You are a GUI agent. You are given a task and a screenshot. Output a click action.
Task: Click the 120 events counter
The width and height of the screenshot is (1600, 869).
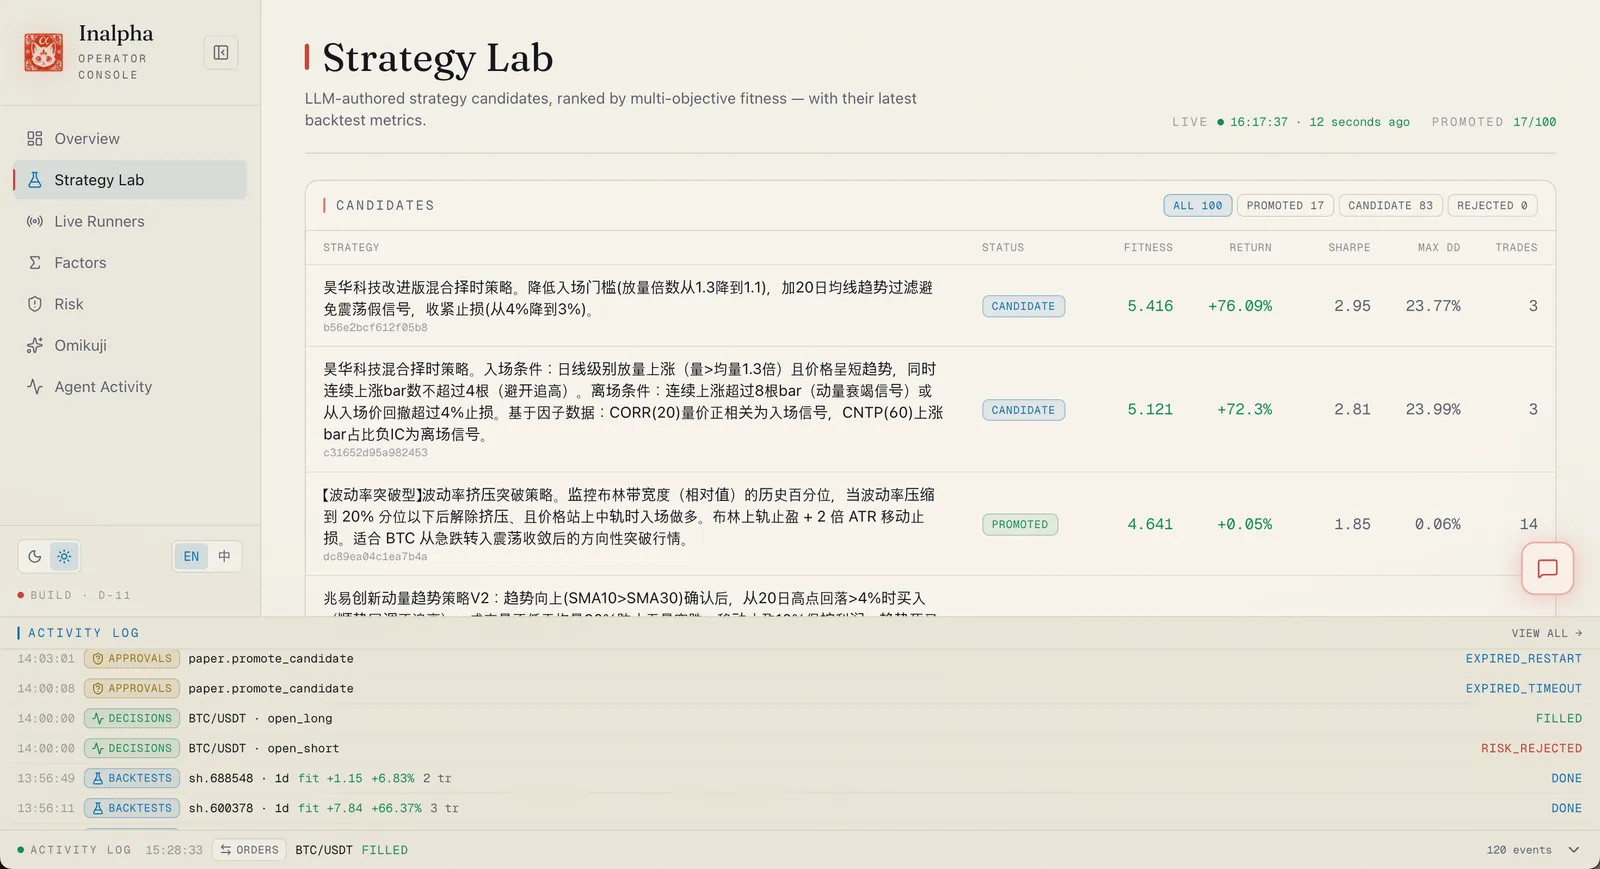pos(1519,850)
